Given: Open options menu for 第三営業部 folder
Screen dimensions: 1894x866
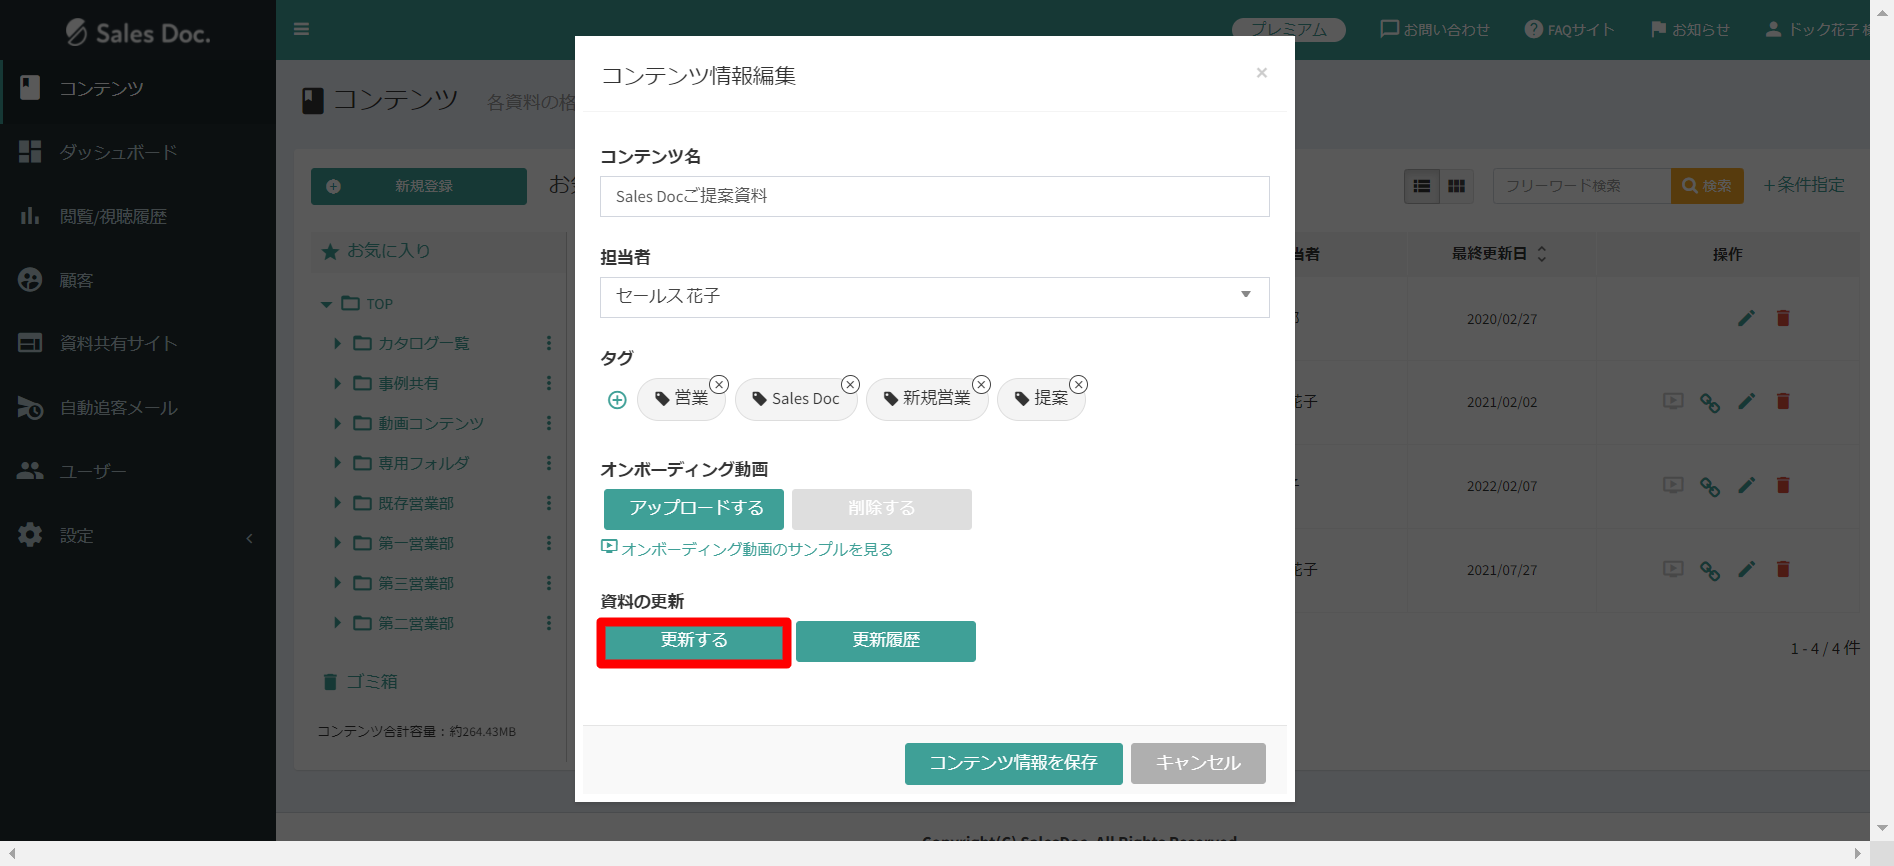Looking at the screenshot, I should click(x=548, y=583).
